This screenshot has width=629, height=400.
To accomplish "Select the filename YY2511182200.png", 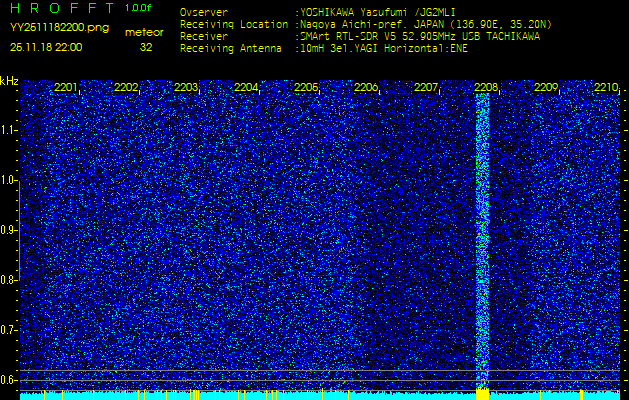I will 59,28.
